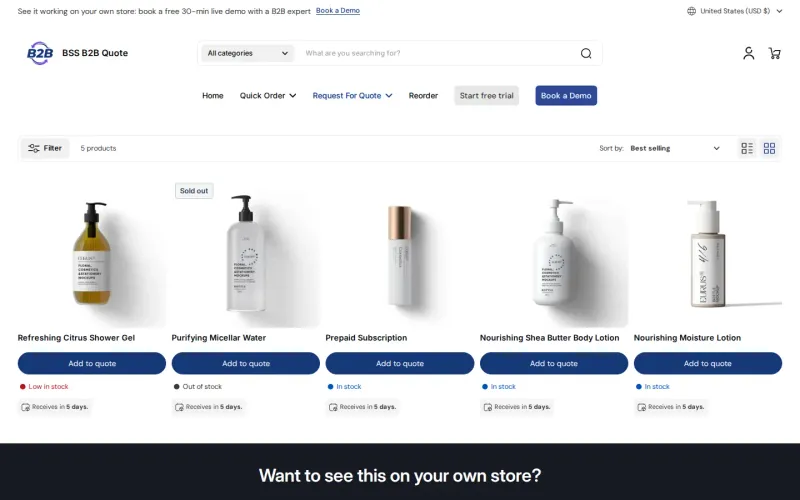
Task: Click the Start free trial button
Action: pos(486,95)
